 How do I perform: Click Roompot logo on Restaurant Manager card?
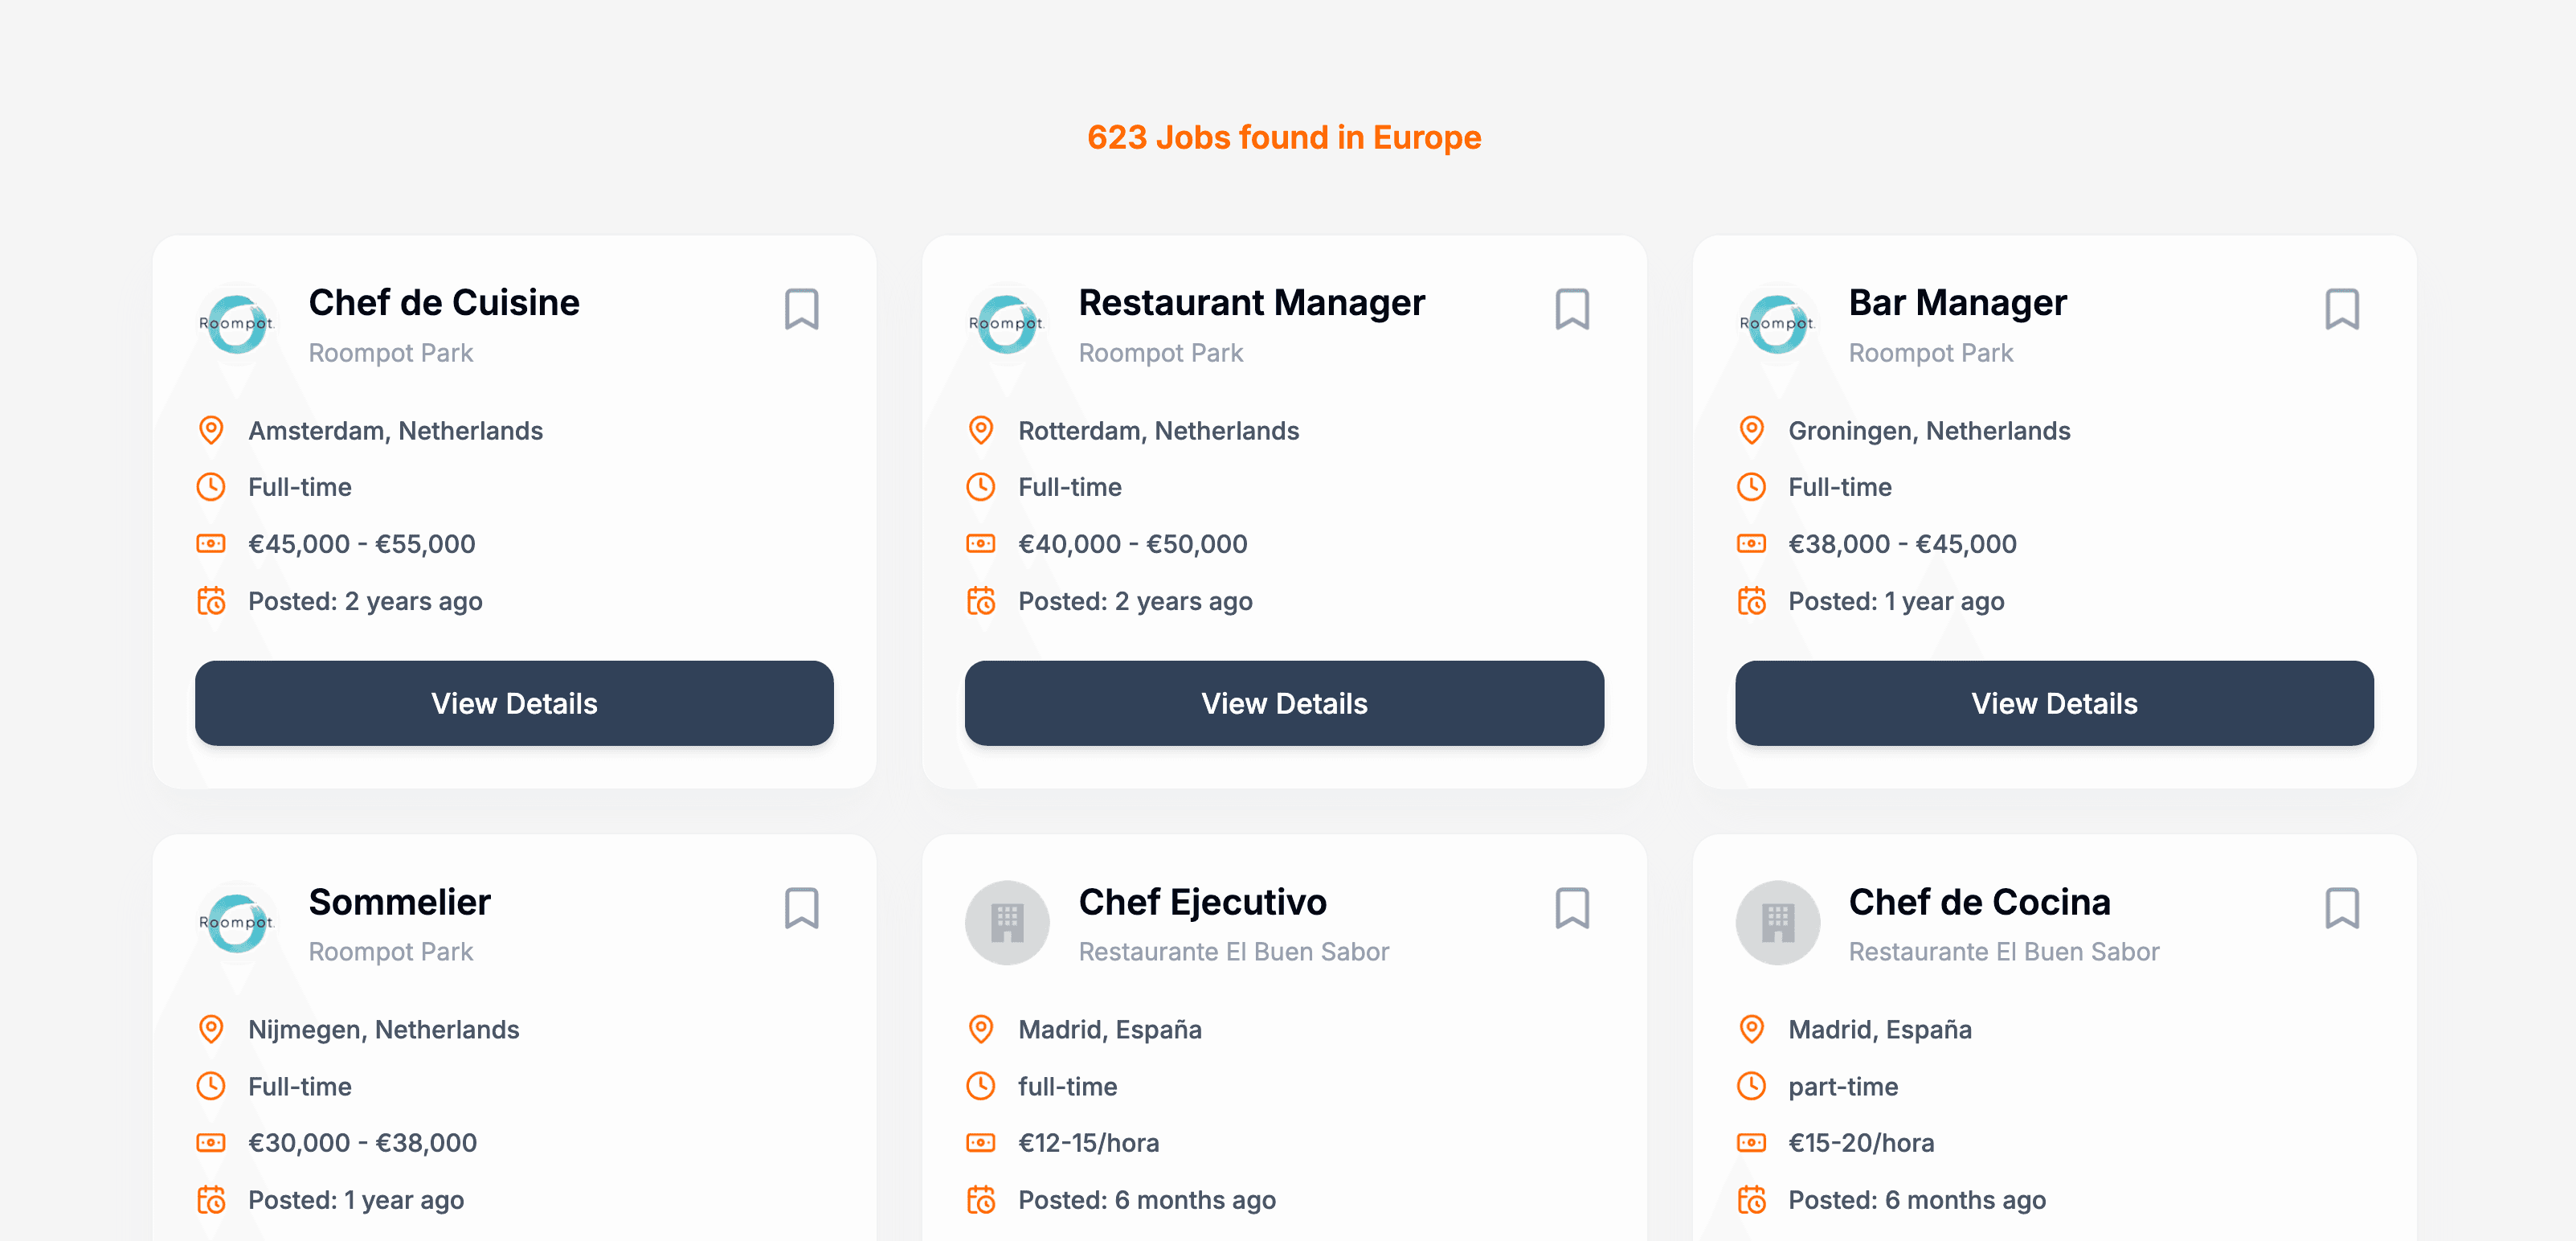1007,324
